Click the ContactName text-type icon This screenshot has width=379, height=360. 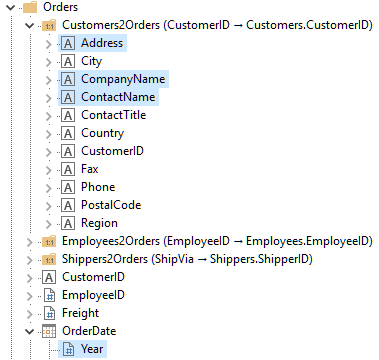pos(68,97)
